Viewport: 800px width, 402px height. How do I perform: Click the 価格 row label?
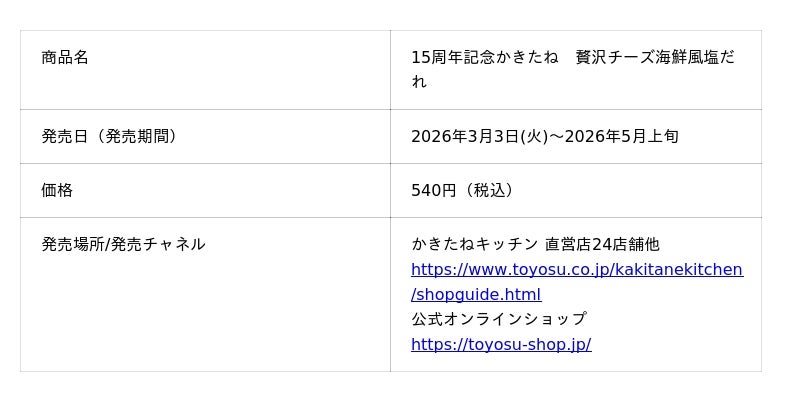57,190
